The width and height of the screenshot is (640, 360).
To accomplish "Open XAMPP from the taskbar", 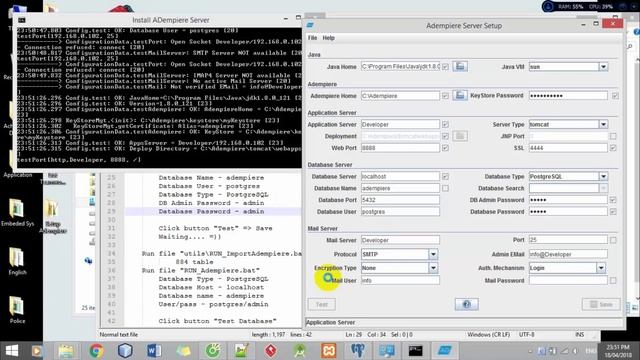I will [329, 351].
